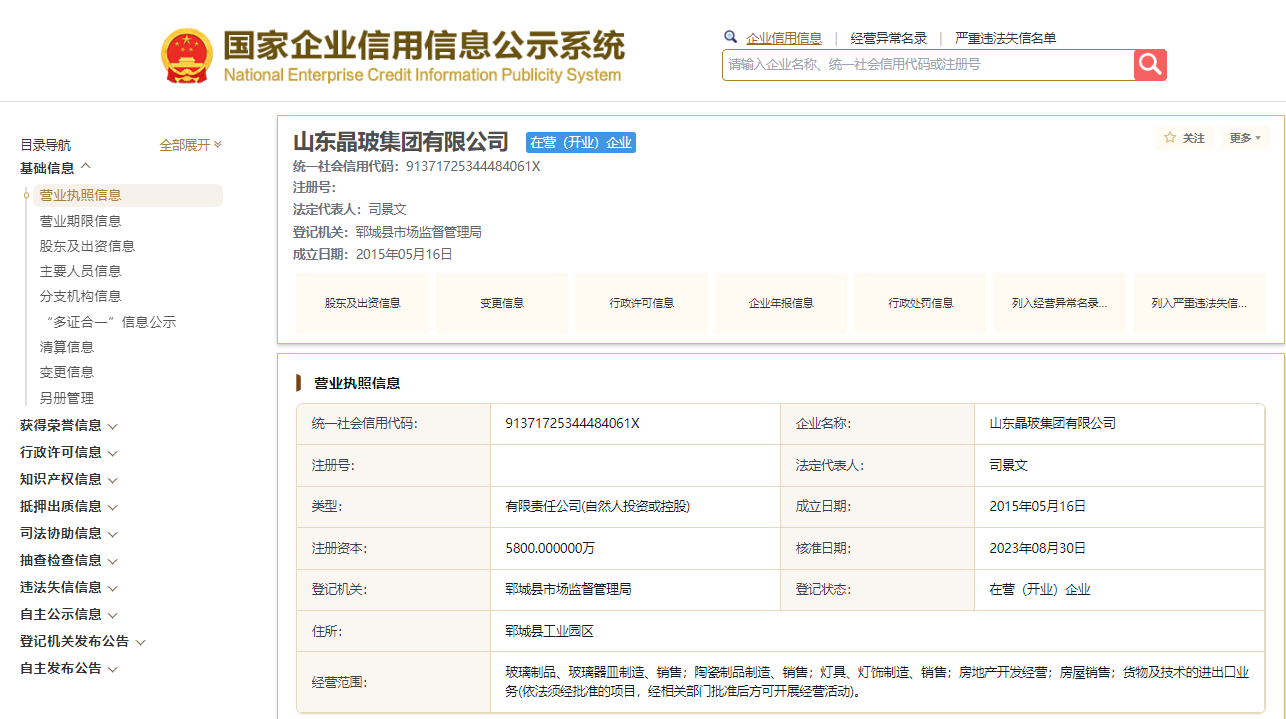Click the 经营范围 row label
This screenshot has width=1286, height=719.
tap(340, 682)
